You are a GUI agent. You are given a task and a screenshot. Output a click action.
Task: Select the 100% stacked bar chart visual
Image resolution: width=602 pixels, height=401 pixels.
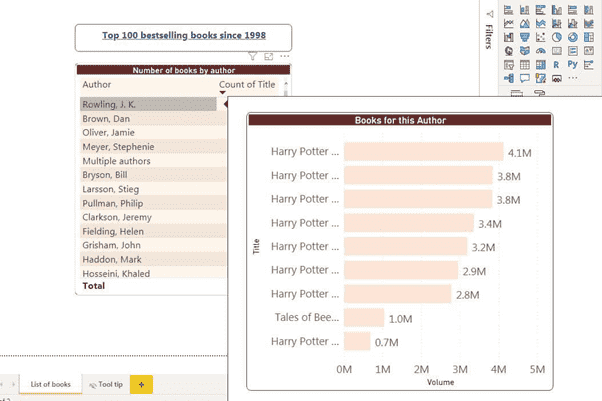click(x=572, y=10)
